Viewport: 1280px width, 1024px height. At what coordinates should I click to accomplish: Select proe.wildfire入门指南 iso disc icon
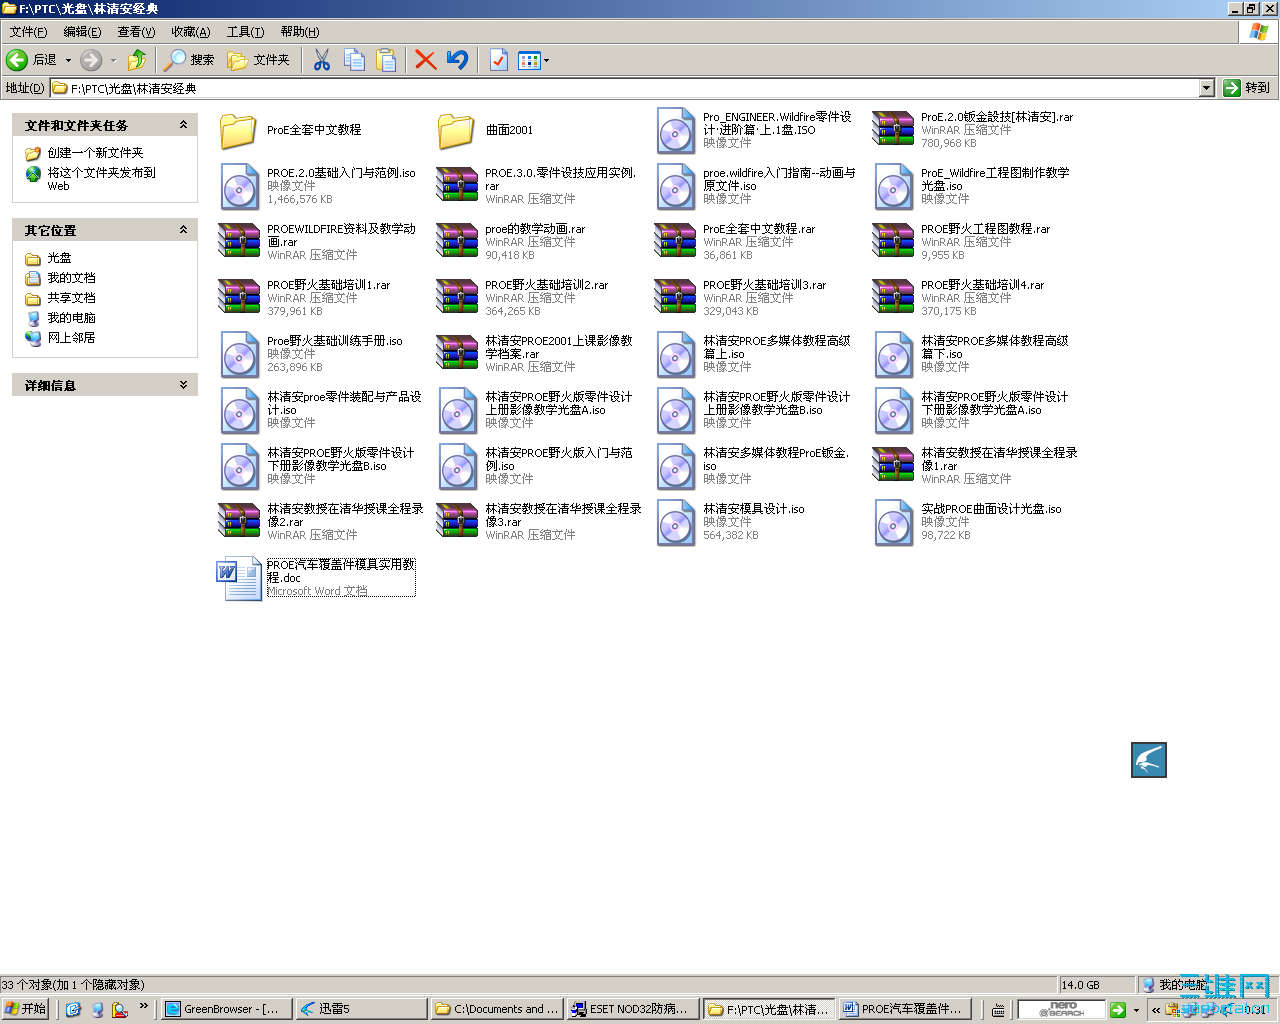point(676,186)
